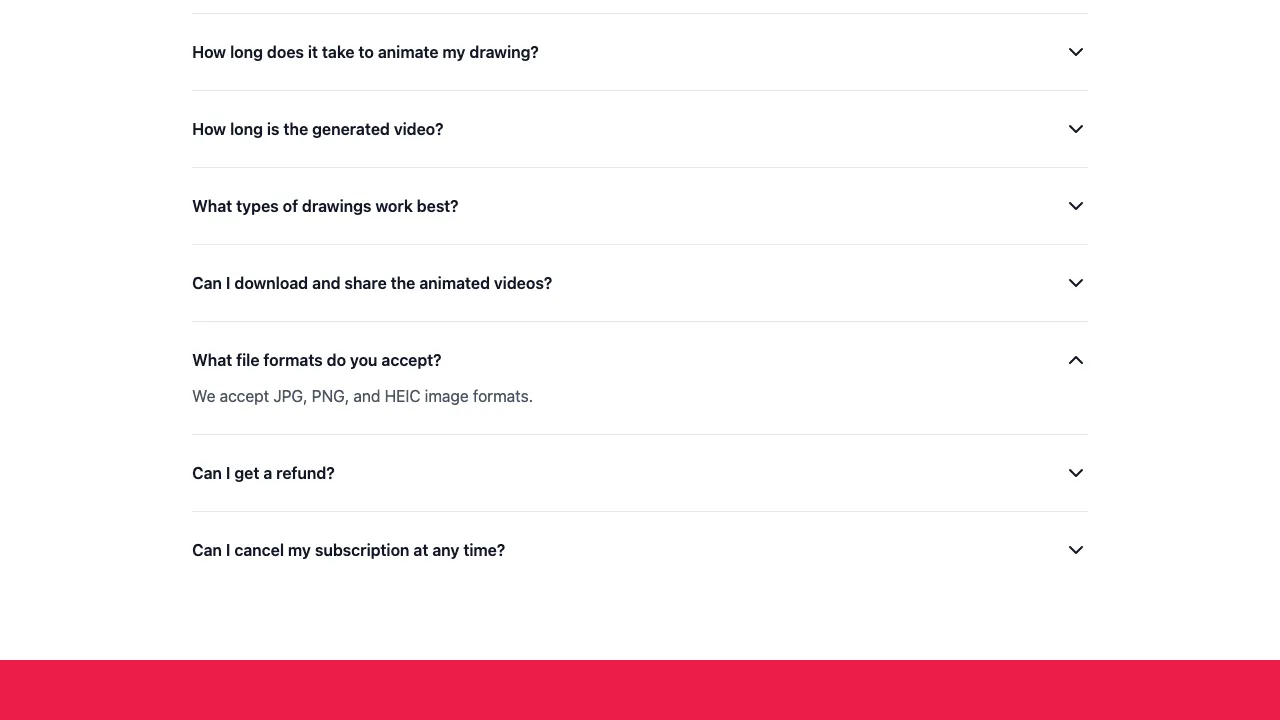Open the 'Can I get a refund?' question
The image size is (1280, 720).
tap(263, 473)
